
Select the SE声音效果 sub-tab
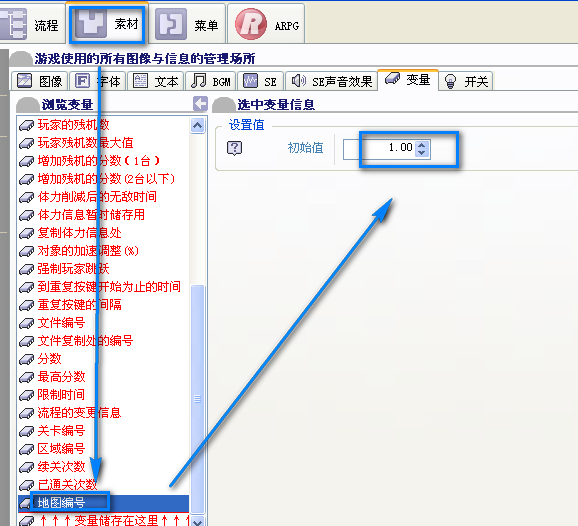pyautogui.click(x=331, y=81)
